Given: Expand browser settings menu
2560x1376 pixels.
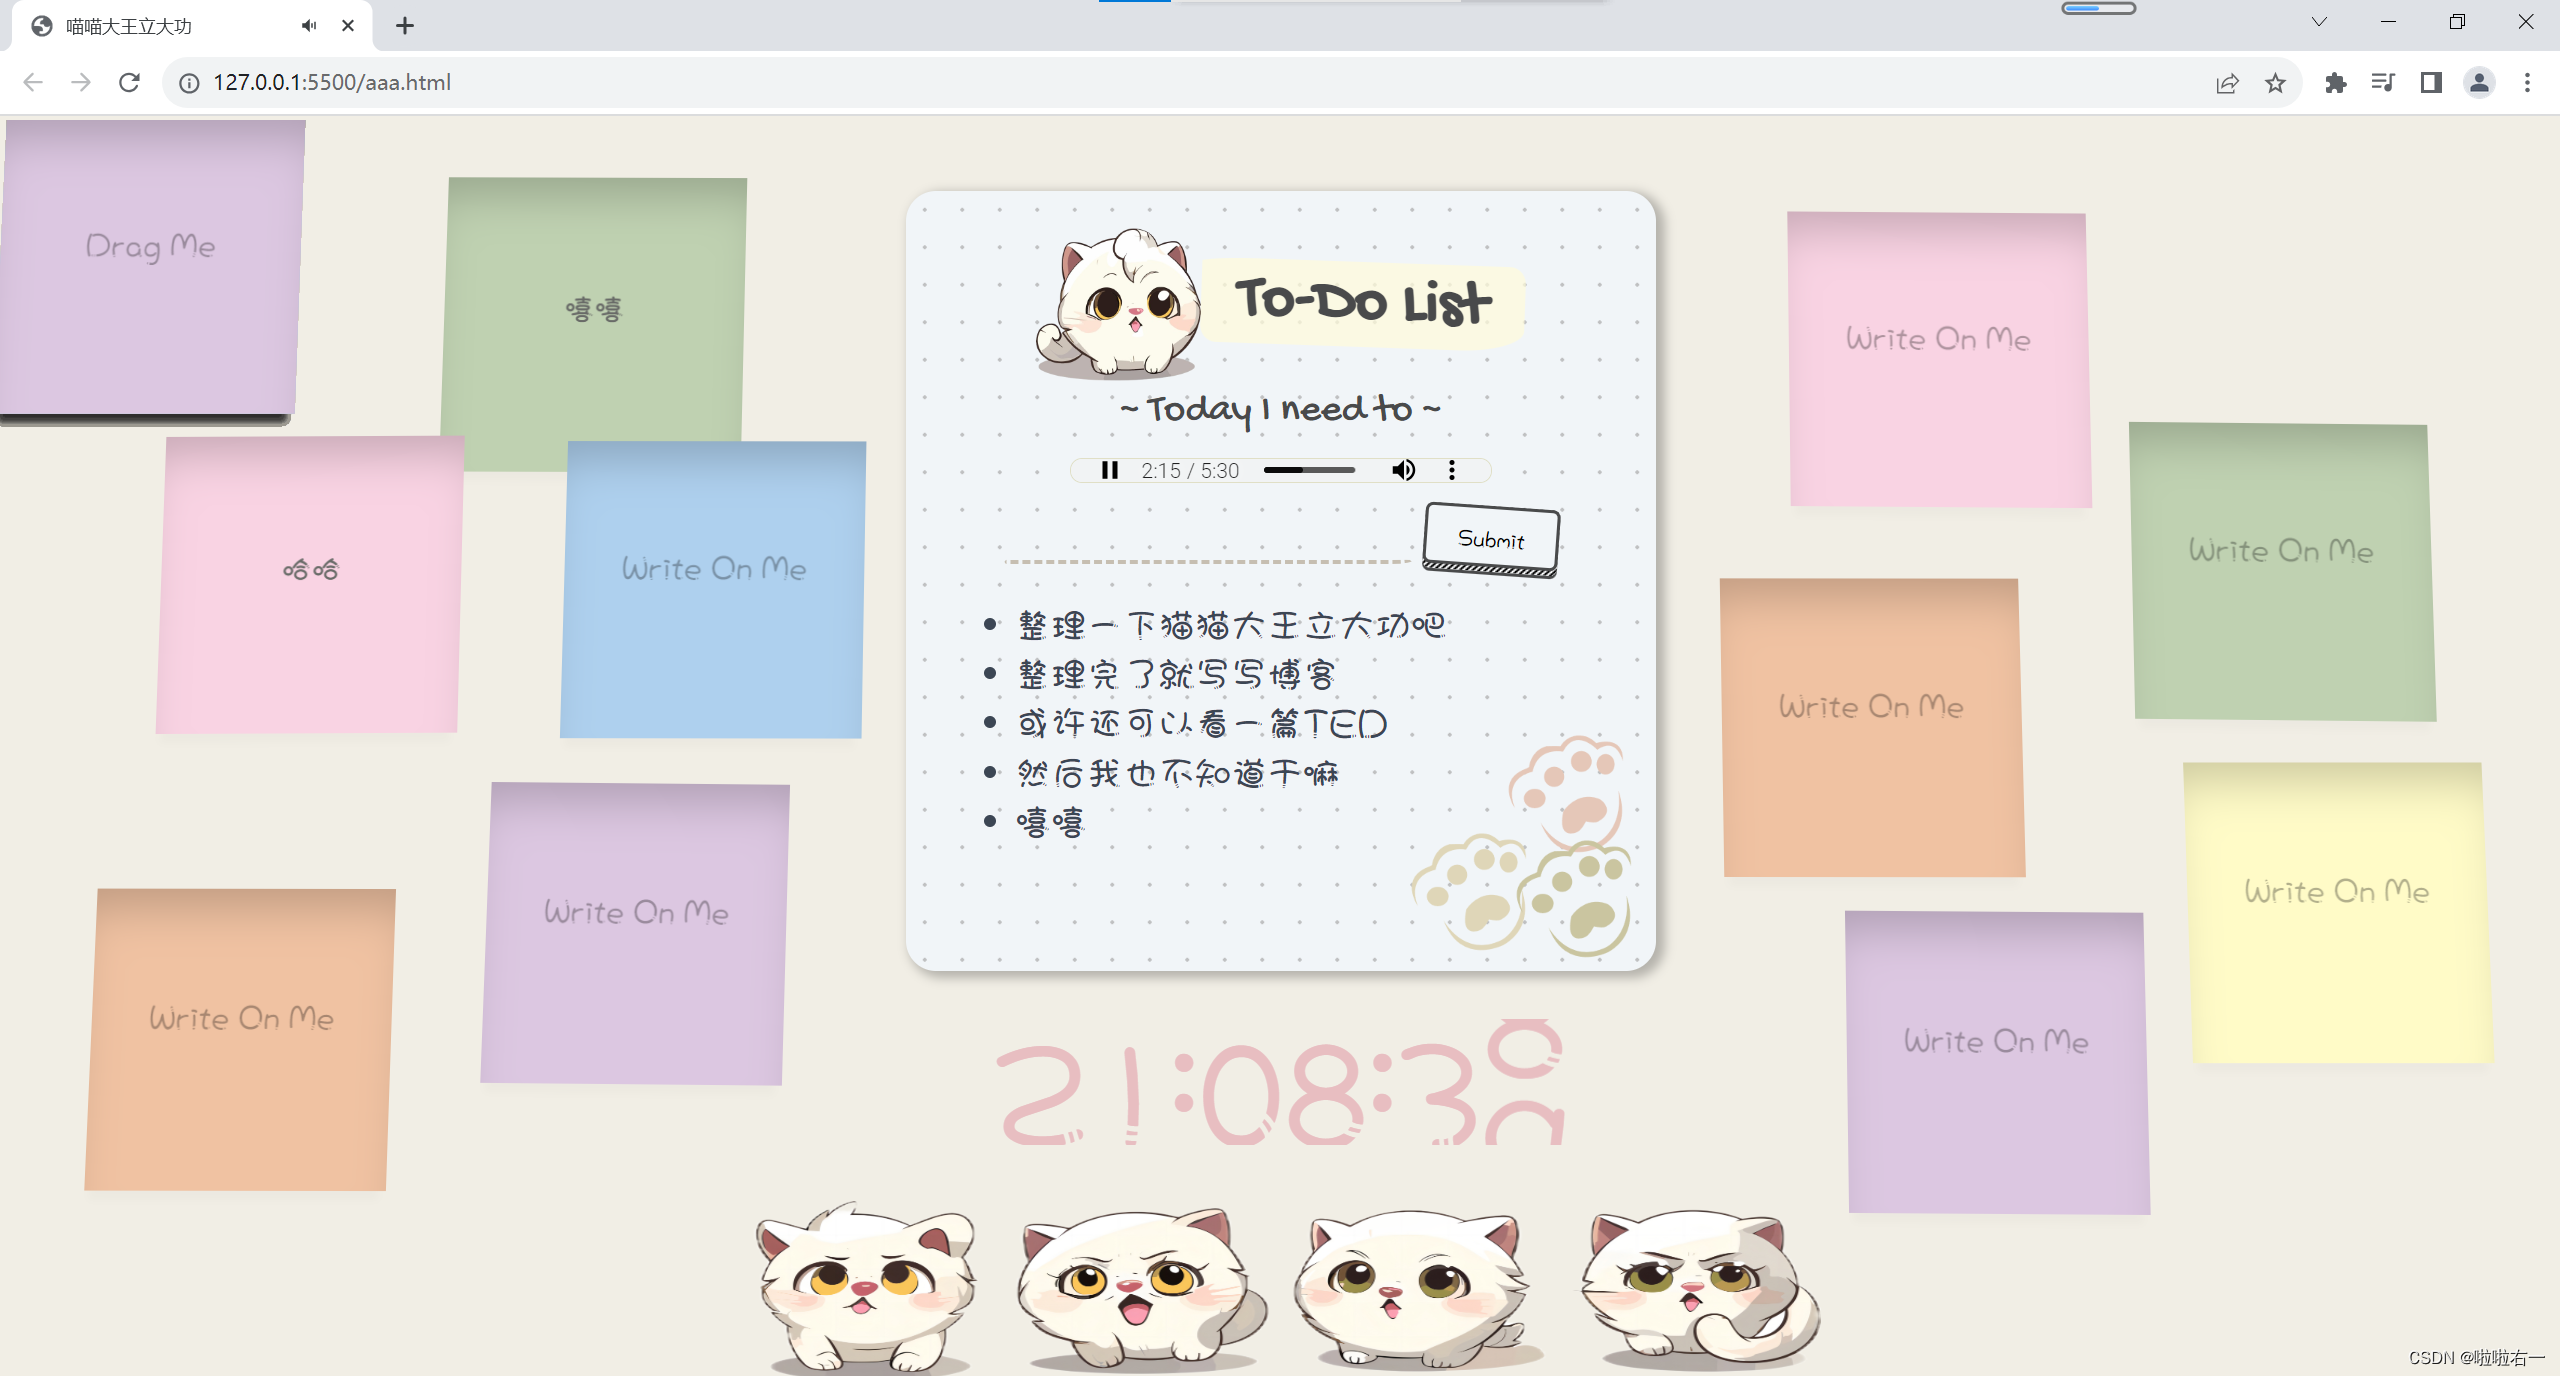Looking at the screenshot, I should tap(2528, 81).
